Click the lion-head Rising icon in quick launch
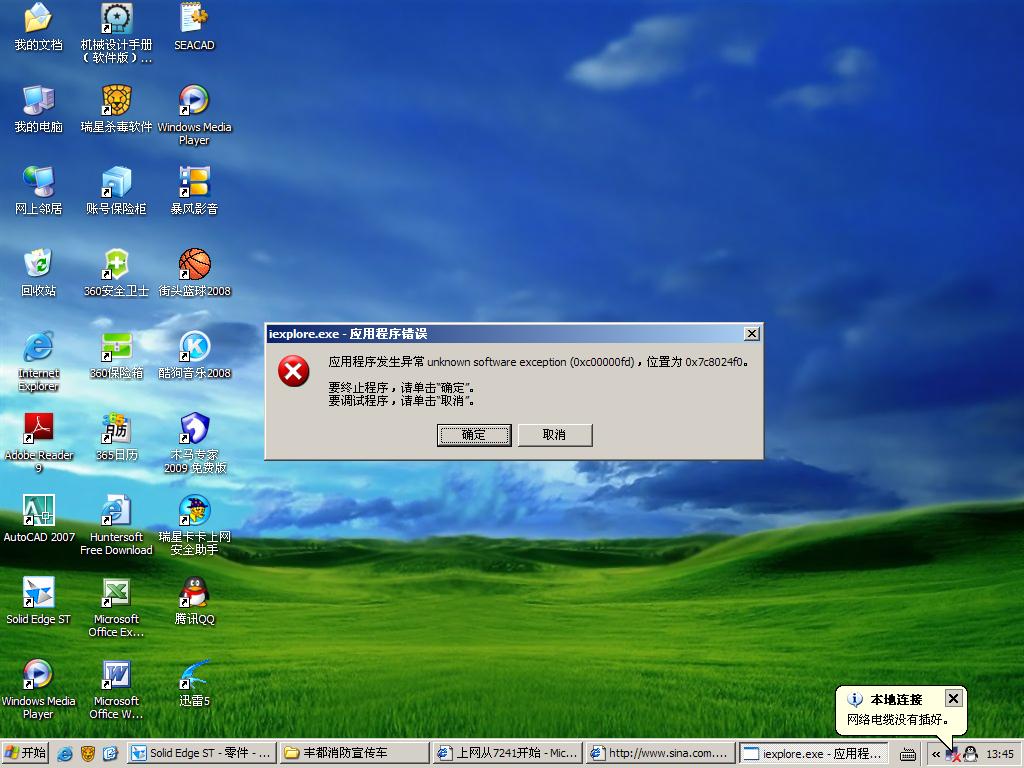The image size is (1024, 768). pos(88,754)
